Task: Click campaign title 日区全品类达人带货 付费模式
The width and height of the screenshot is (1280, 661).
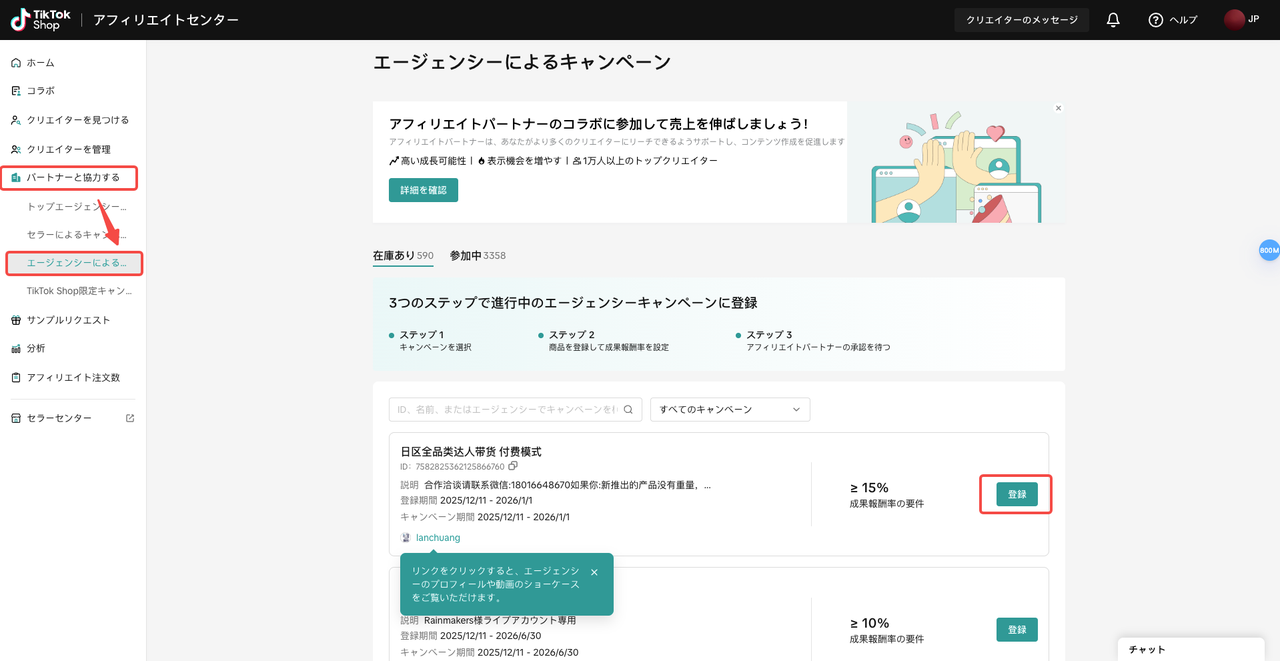Action: tap(471, 452)
